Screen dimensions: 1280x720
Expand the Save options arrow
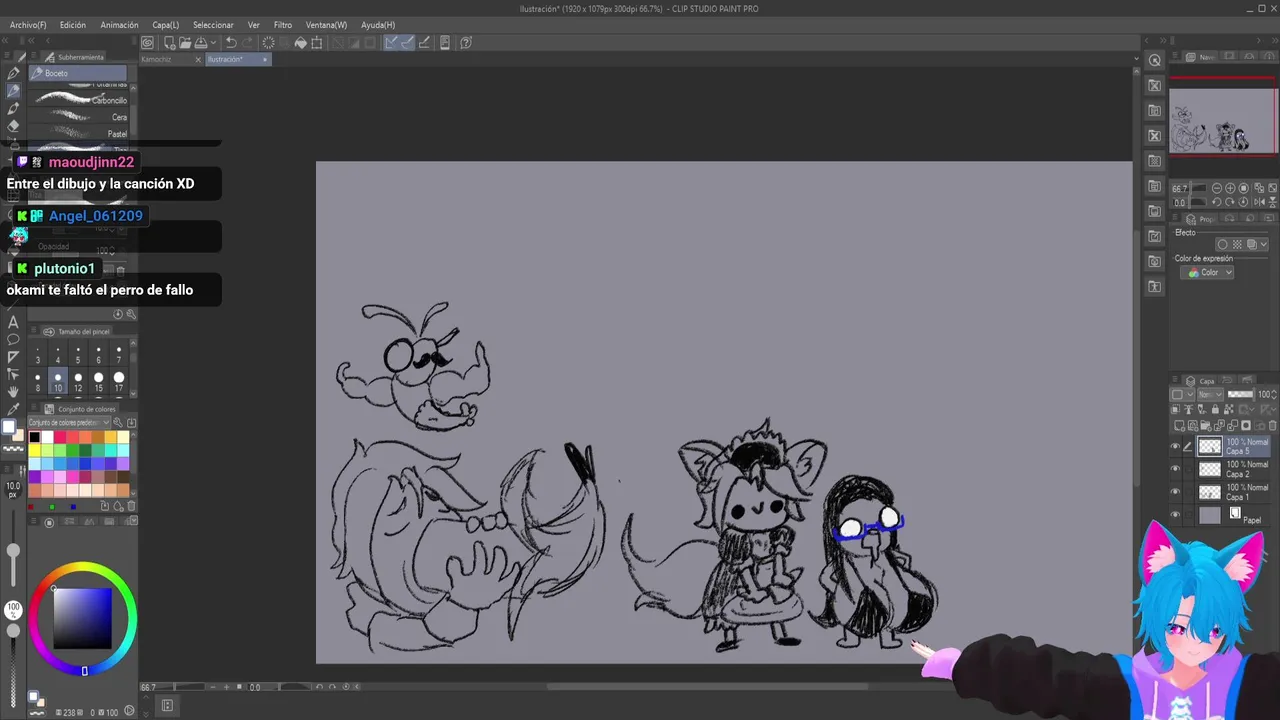tap(213, 43)
